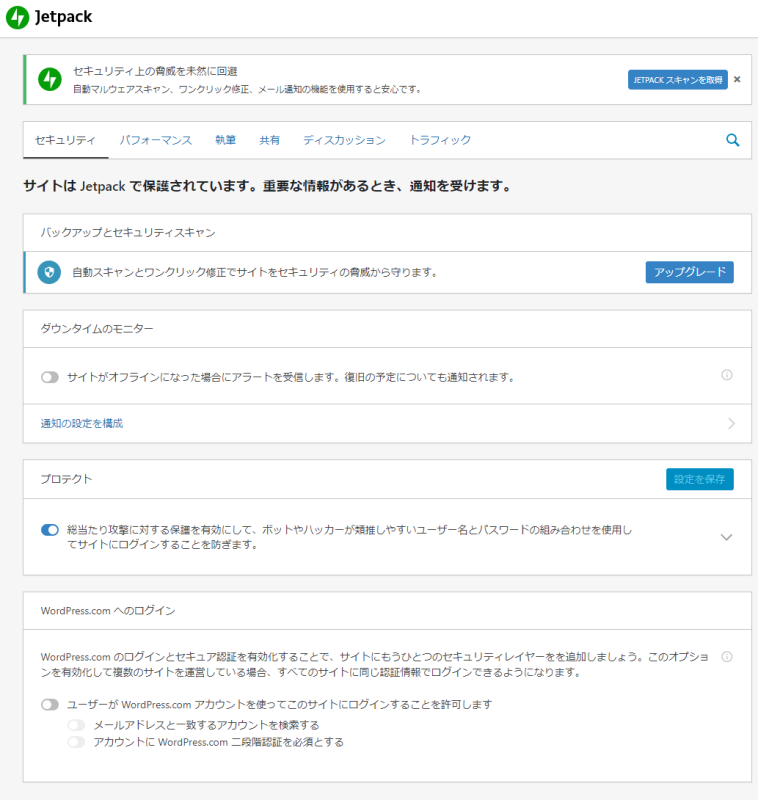Click the info icon in WordPress.com ログイン section
The image size is (758, 800).
729,657
